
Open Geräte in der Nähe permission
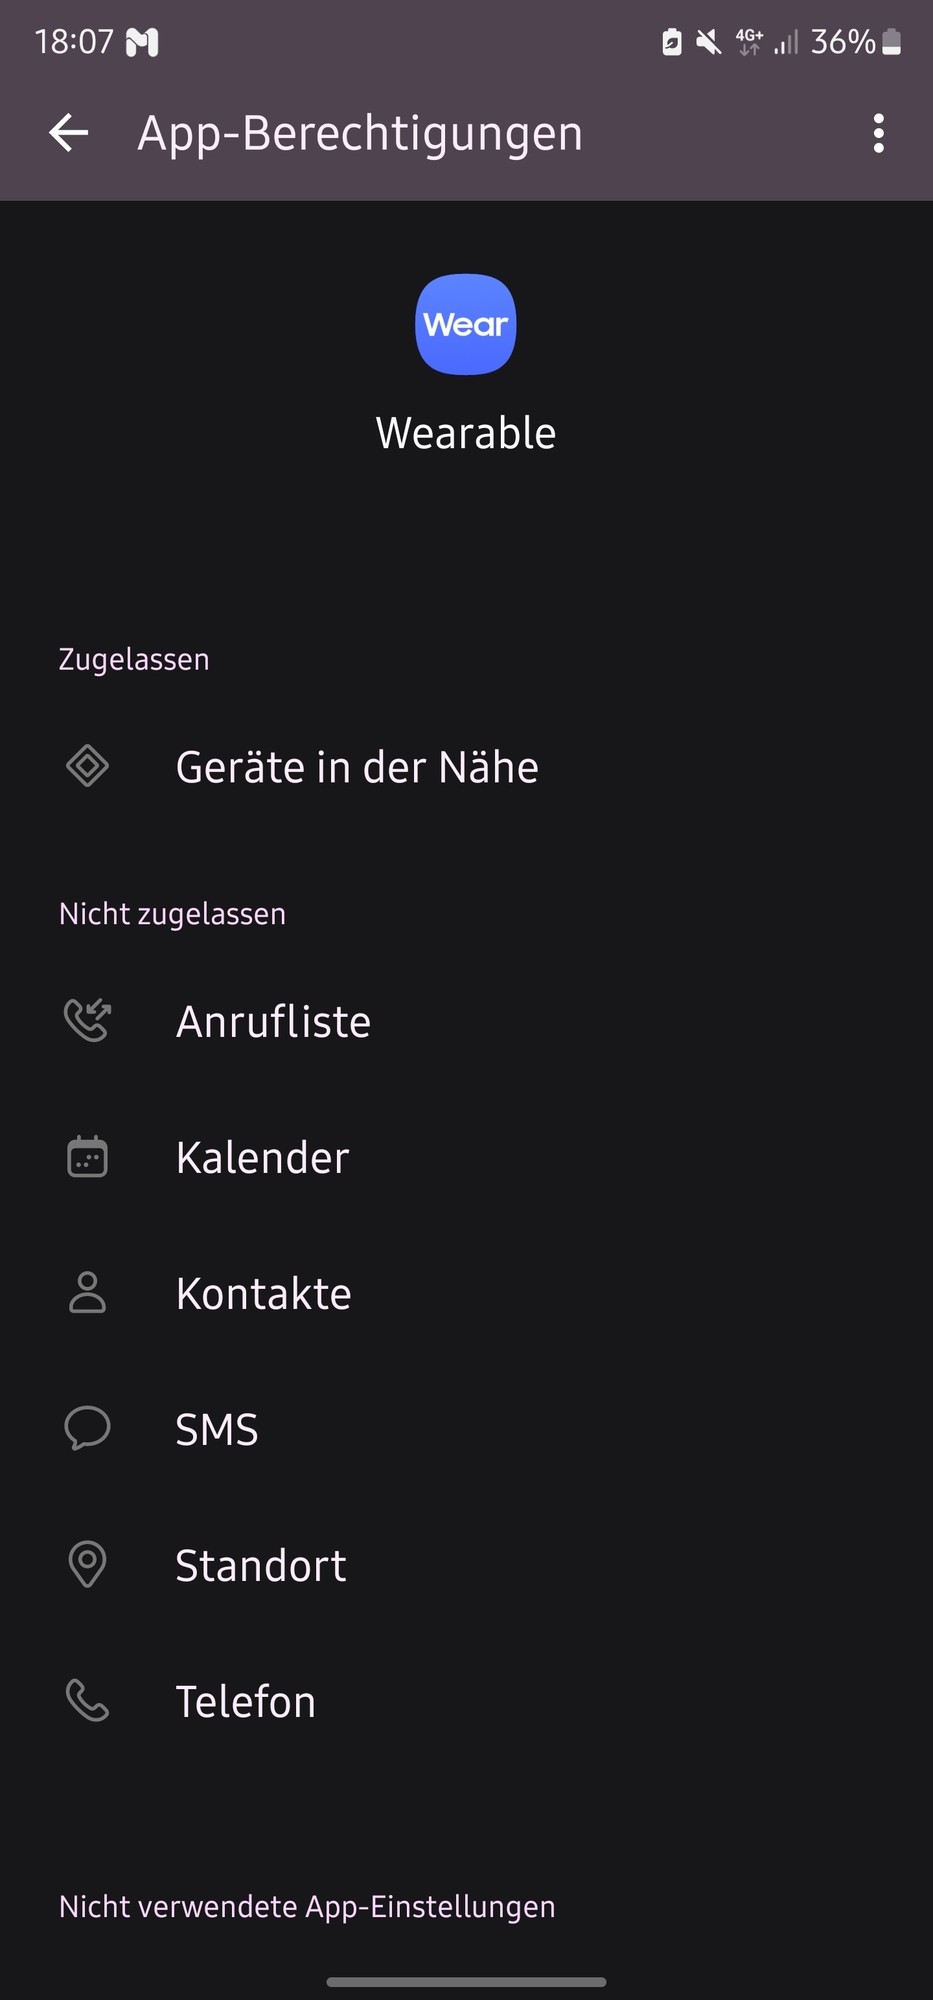click(466, 767)
